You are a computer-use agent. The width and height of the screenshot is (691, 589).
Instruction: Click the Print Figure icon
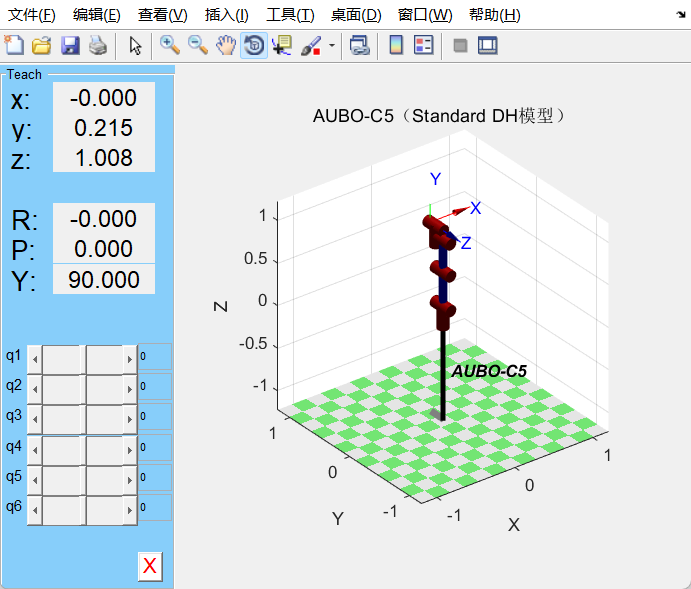(98, 45)
